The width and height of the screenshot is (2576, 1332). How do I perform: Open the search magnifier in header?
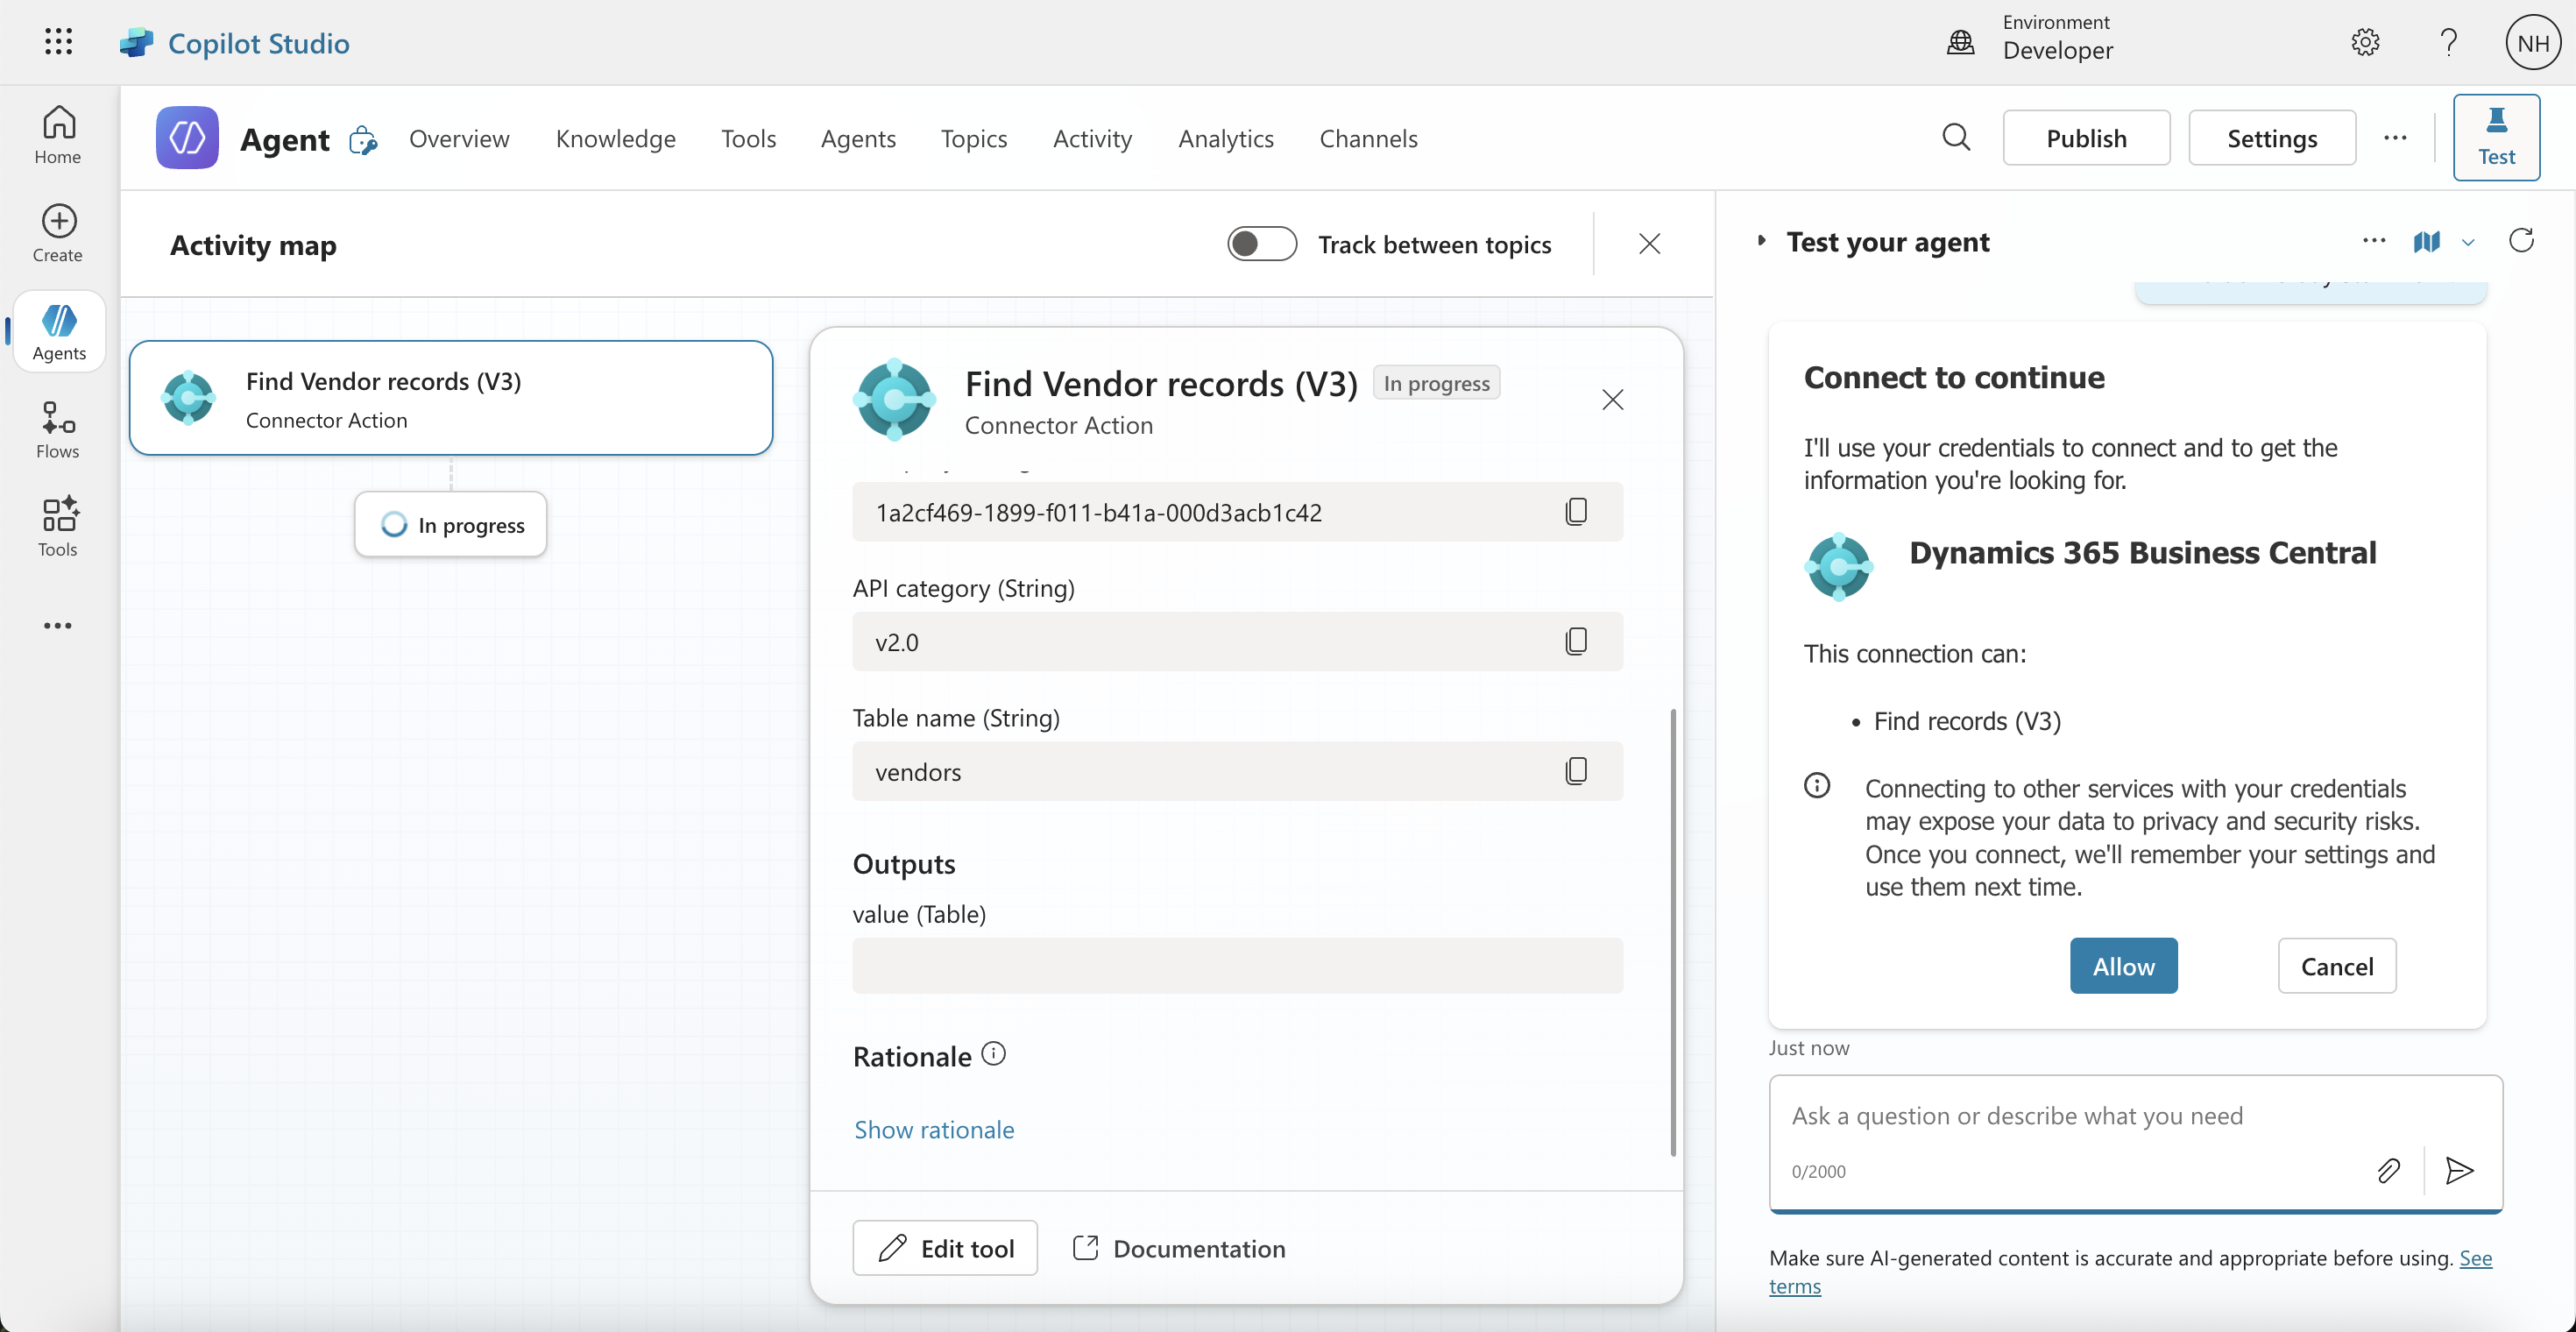click(x=1956, y=138)
